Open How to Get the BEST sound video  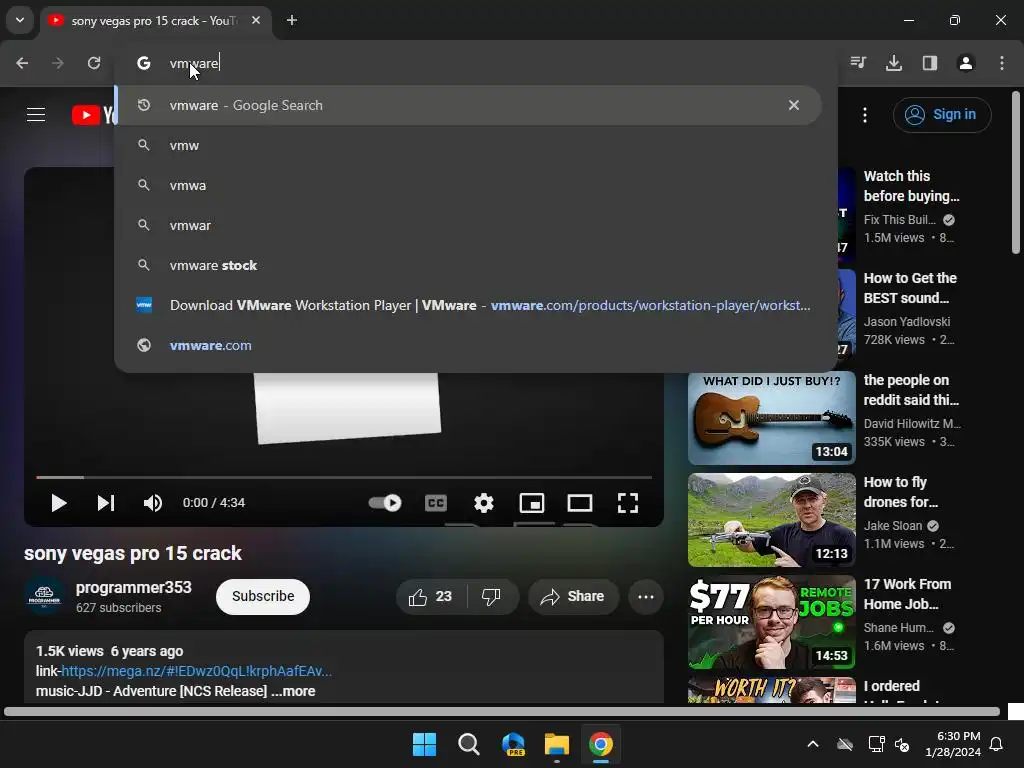tap(910, 288)
